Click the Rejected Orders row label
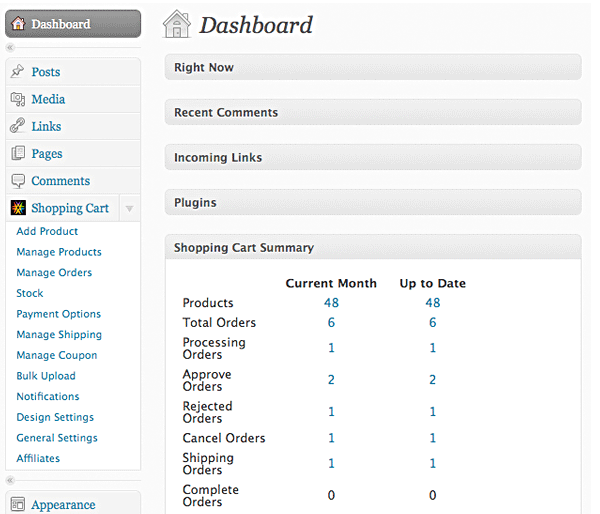600x514 pixels. click(207, 412)
